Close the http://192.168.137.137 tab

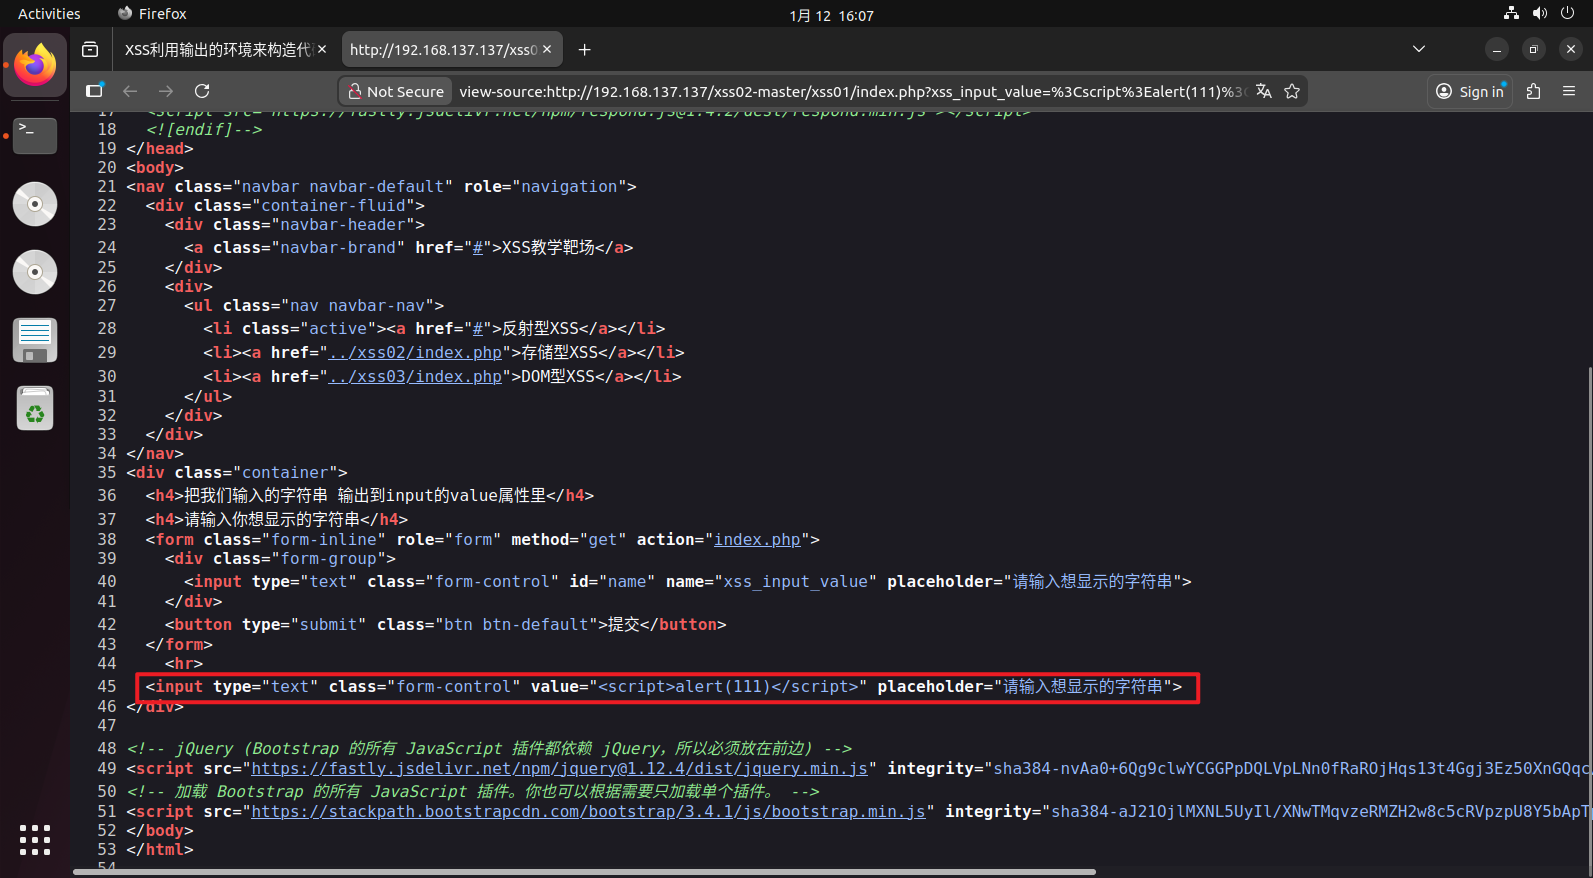(x=547, y=49)
